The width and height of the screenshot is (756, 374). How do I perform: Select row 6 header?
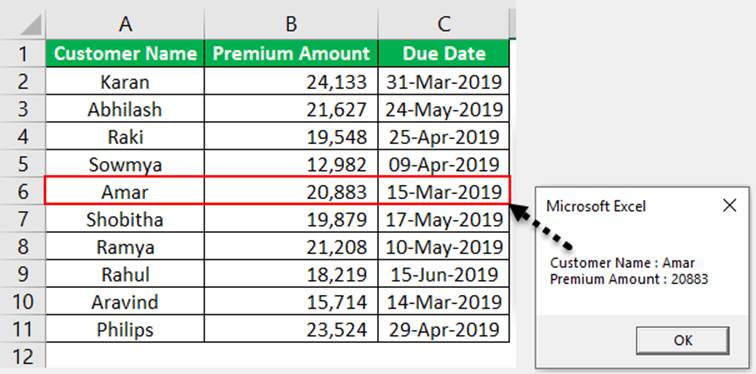22,192
